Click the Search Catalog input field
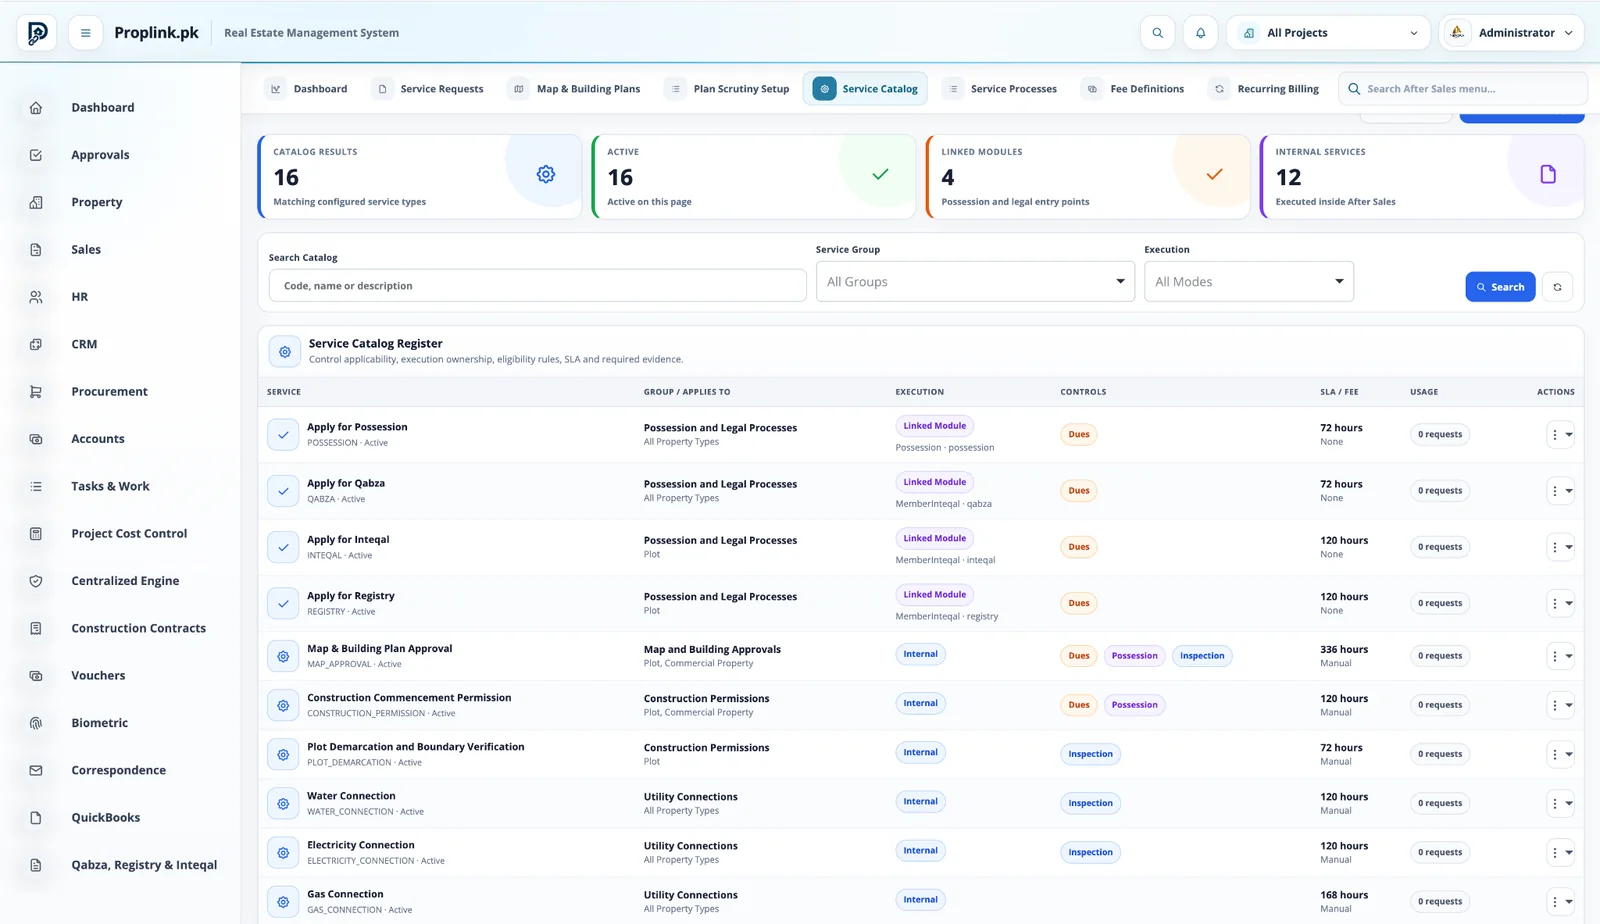Viewport: 1600px width, 924px height. (537, 286)
